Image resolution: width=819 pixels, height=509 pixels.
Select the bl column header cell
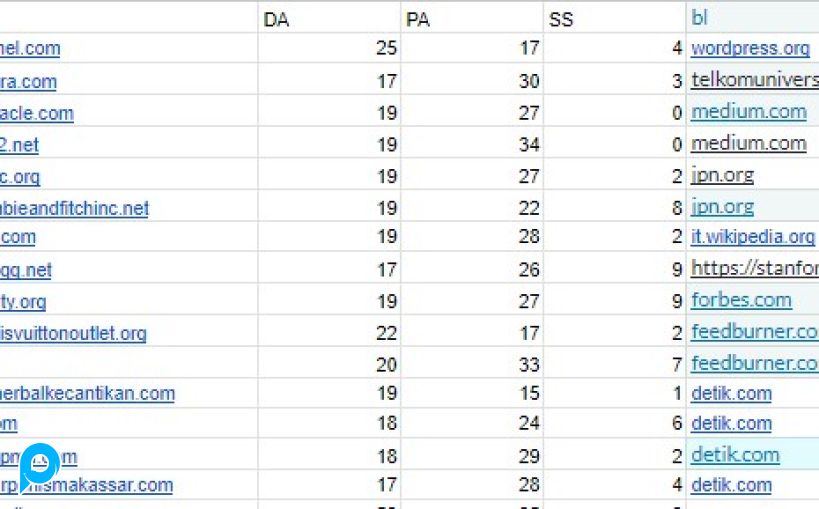753,17
